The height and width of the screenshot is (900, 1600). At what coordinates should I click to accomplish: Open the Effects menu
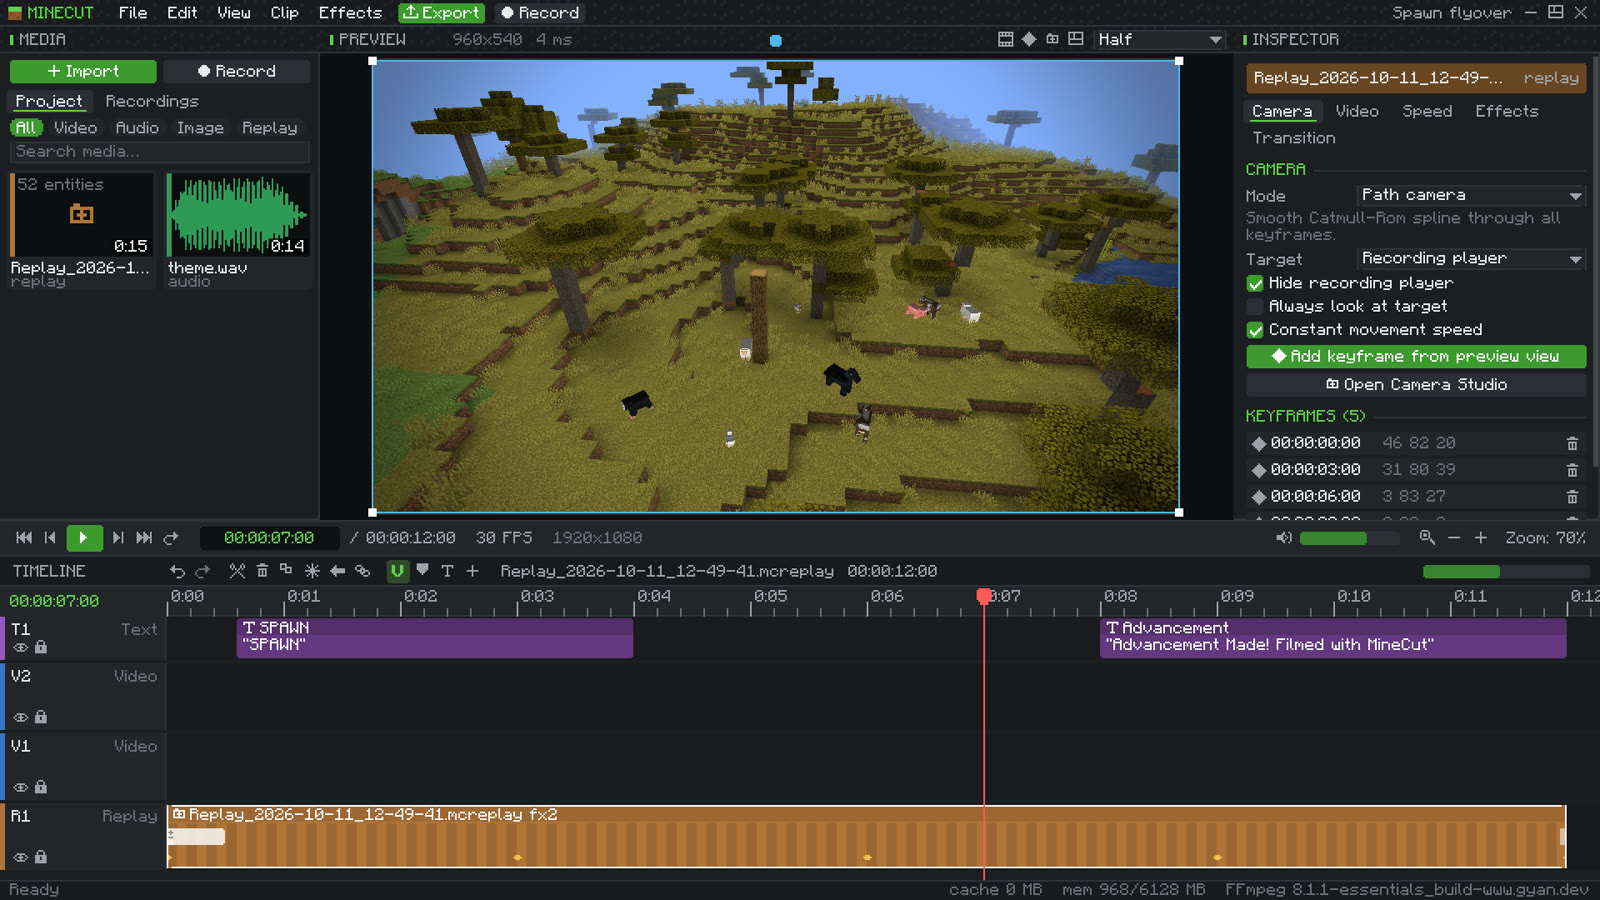point(350,13)
